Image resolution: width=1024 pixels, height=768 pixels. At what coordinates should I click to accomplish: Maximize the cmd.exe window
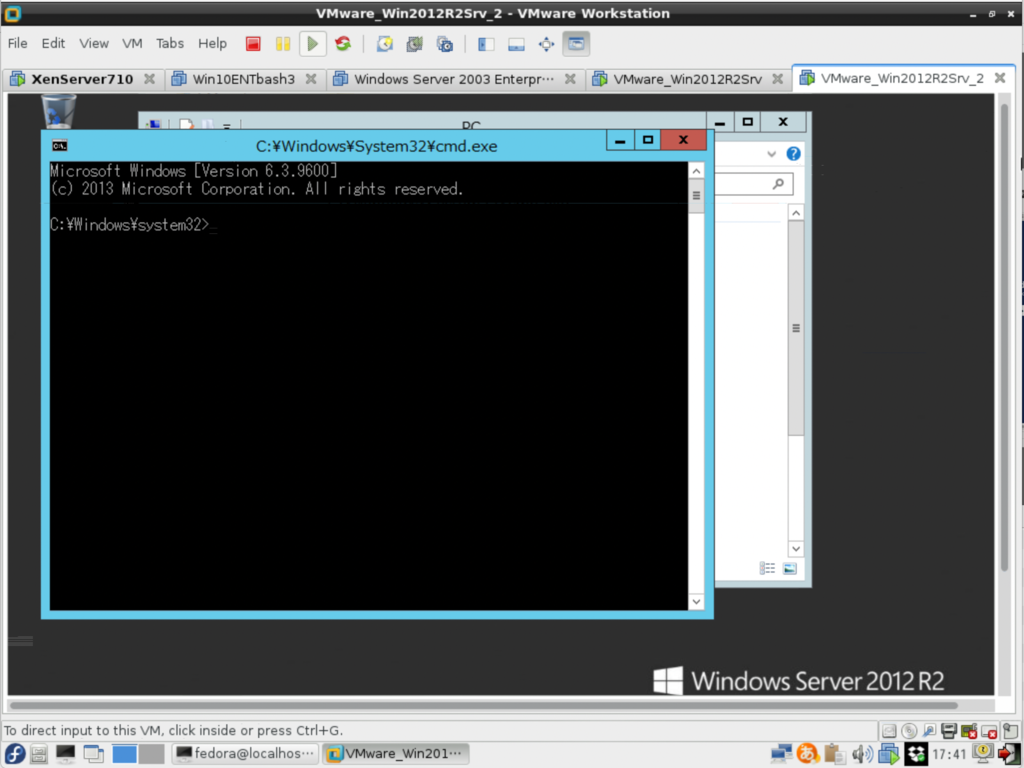click(647, 140)
